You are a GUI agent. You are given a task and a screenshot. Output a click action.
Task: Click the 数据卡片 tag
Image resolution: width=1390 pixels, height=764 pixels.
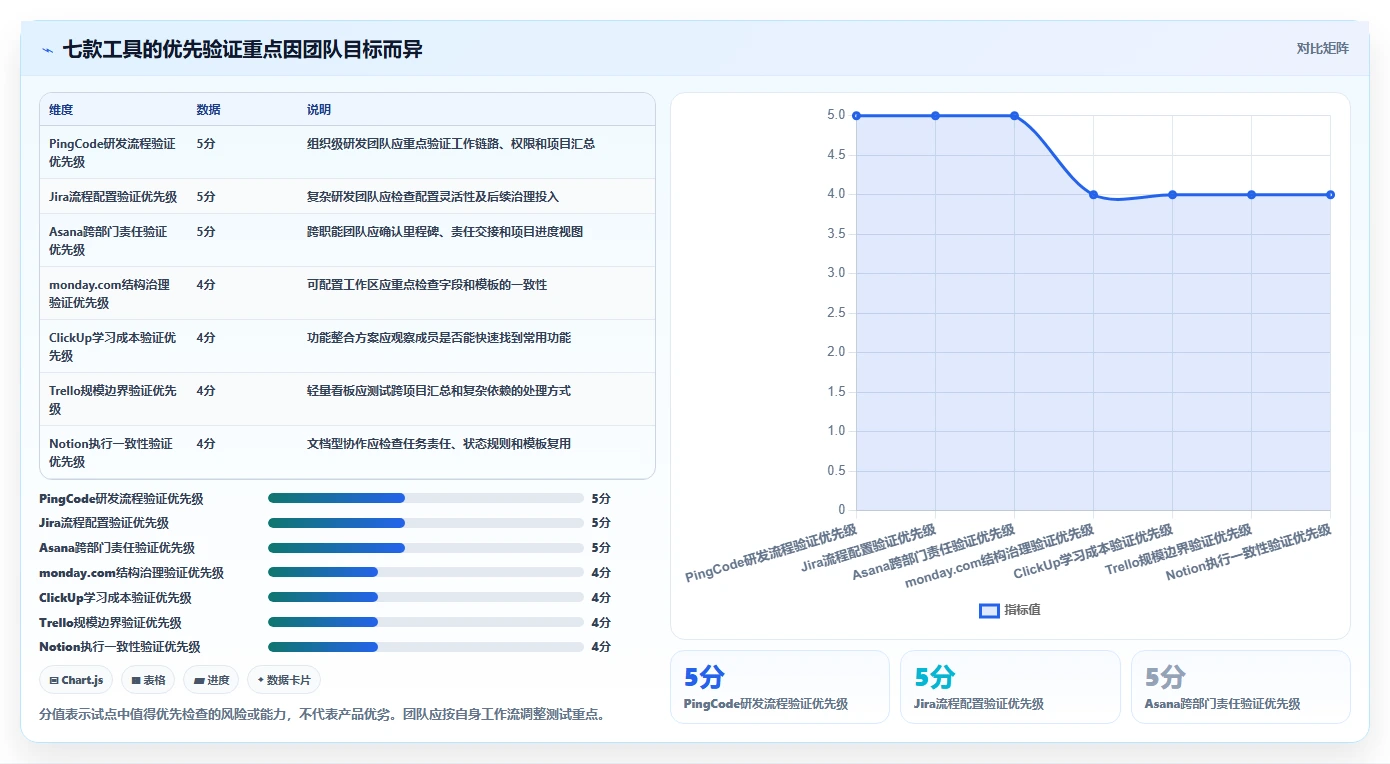click(x=284, y=680)
